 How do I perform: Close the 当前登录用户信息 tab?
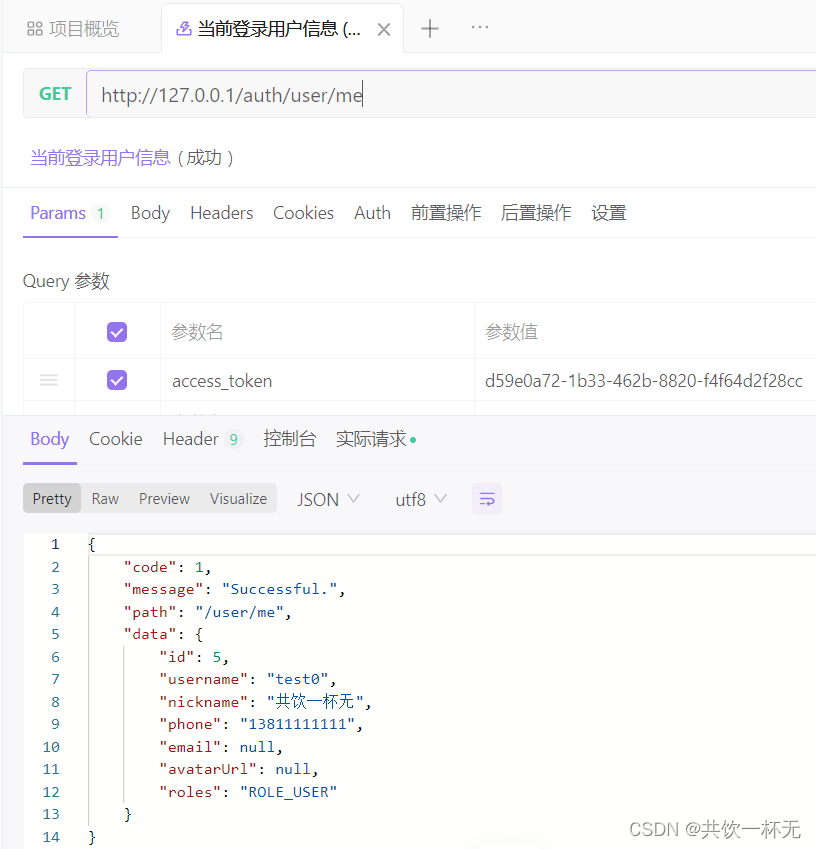[x=384, y=29]
